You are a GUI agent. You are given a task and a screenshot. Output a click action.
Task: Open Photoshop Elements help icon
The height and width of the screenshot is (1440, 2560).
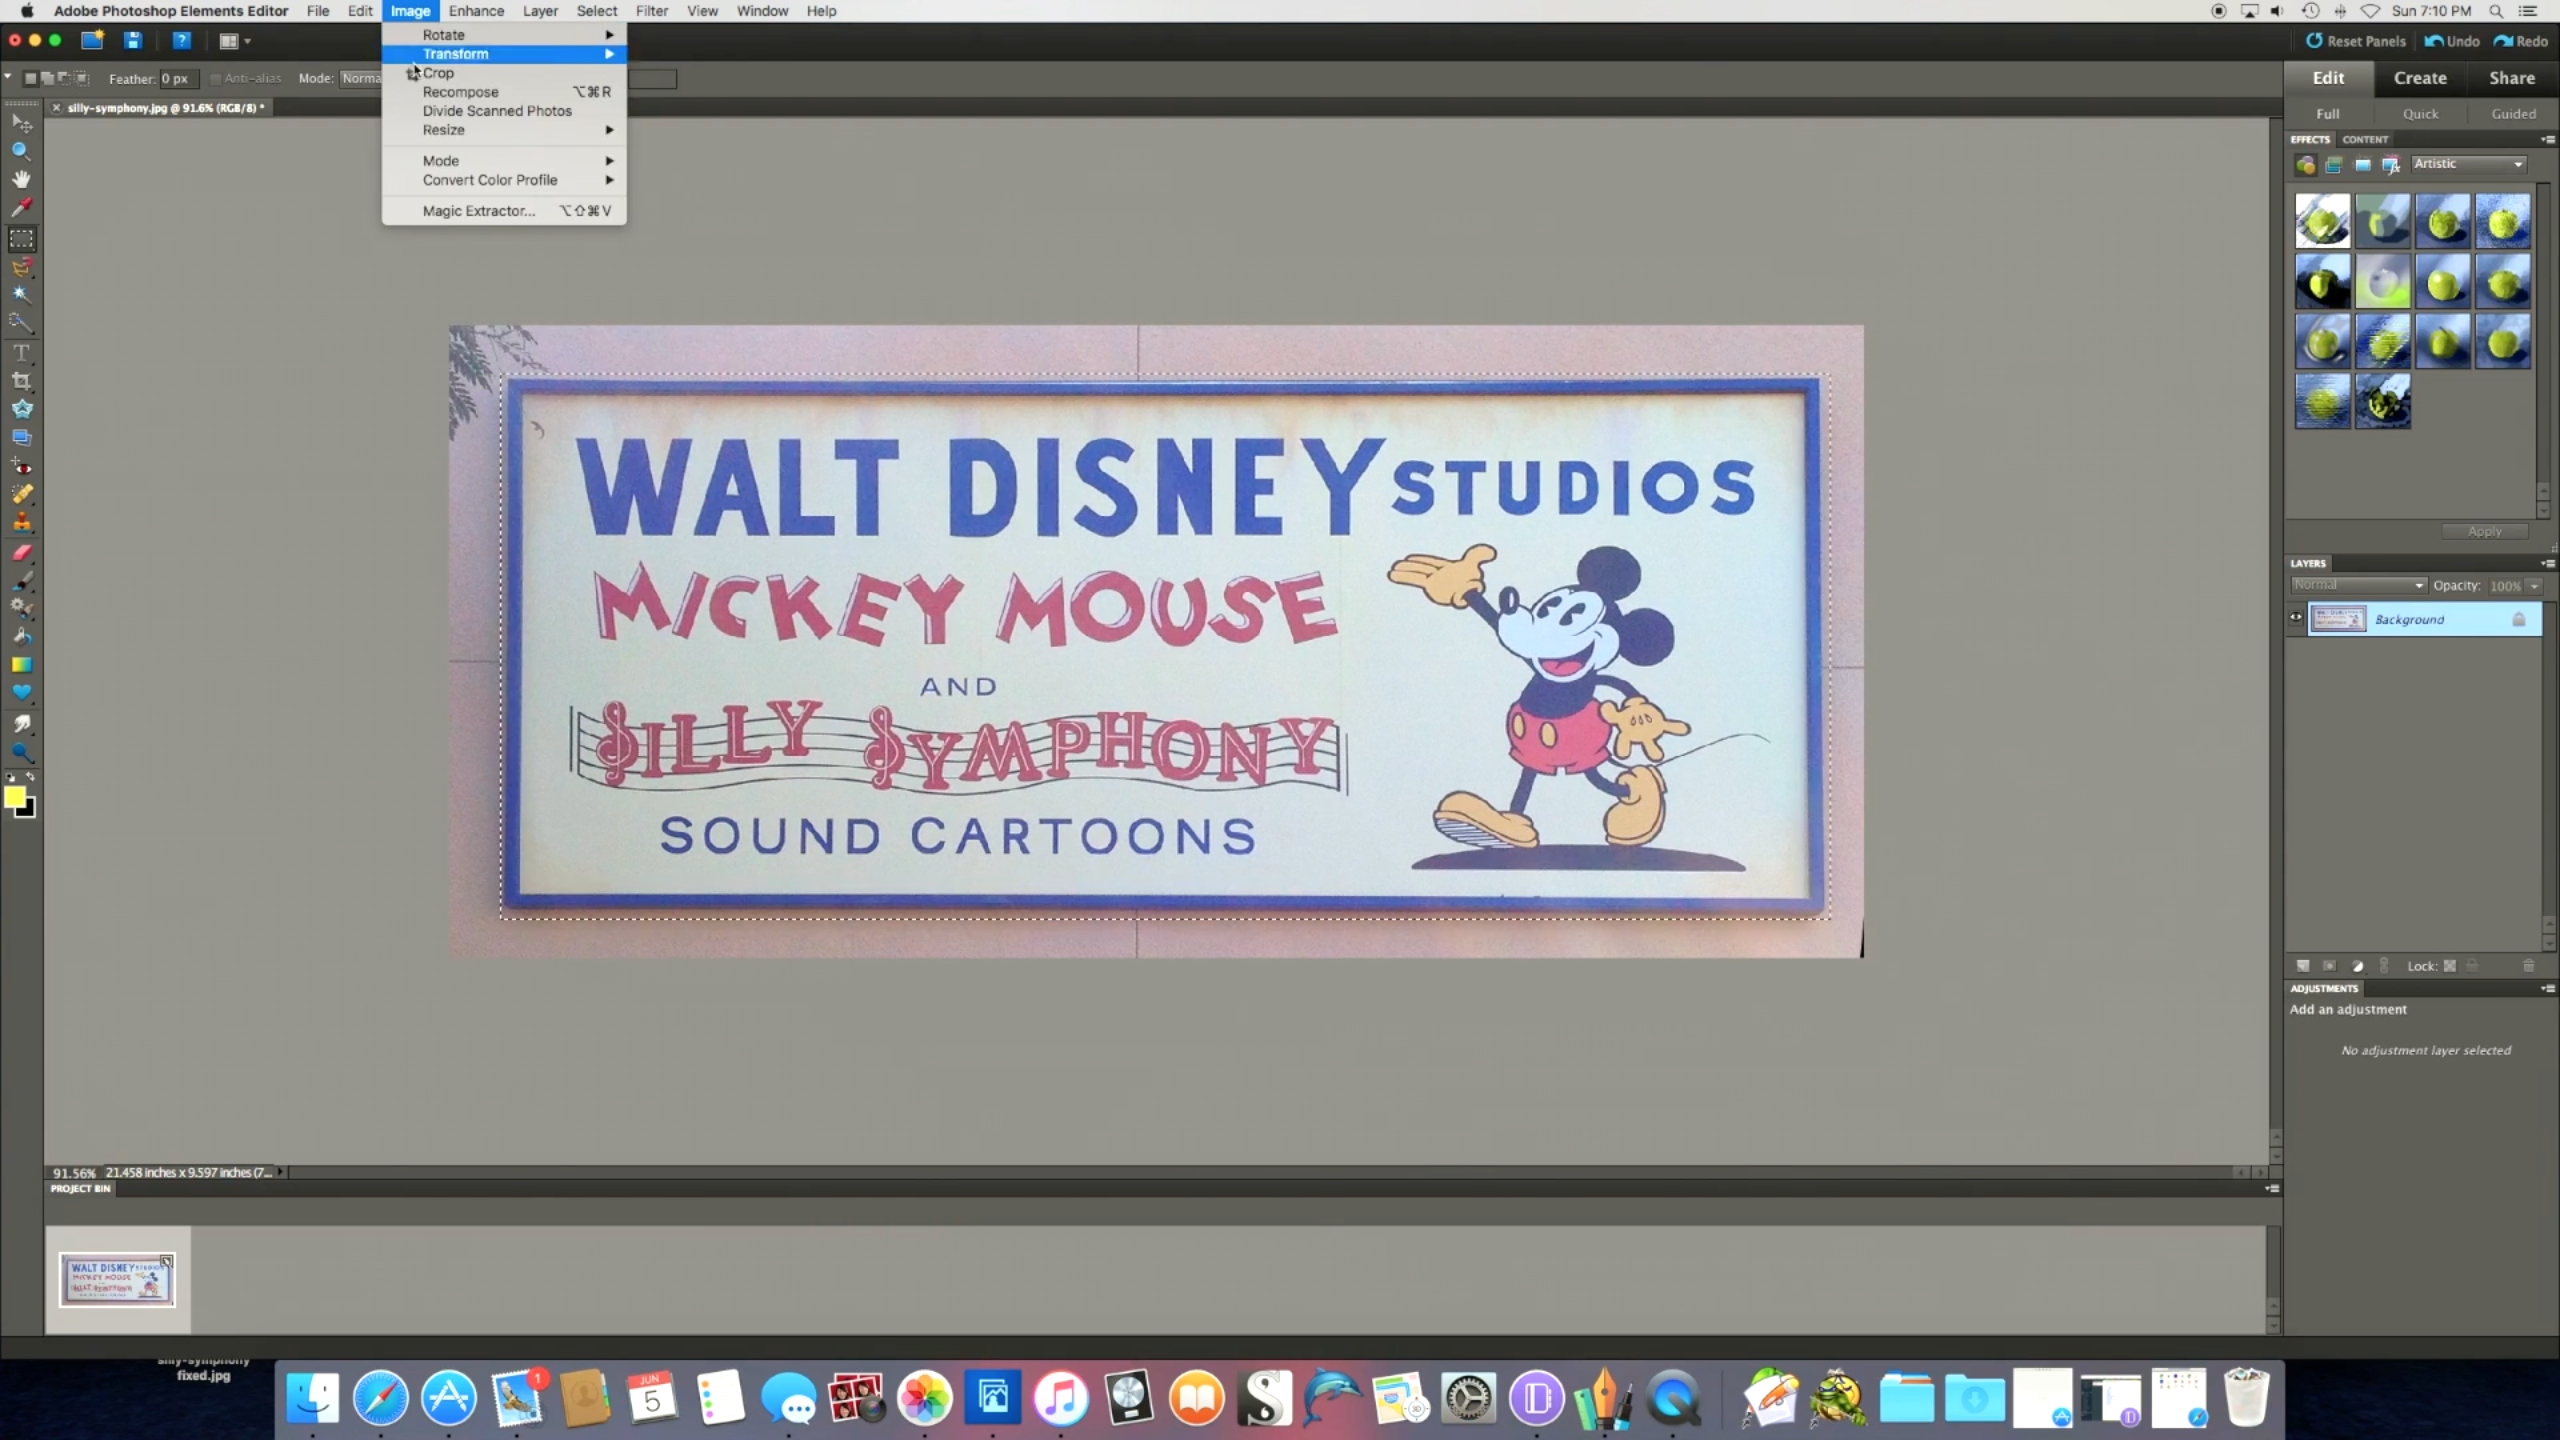(181, 41)
